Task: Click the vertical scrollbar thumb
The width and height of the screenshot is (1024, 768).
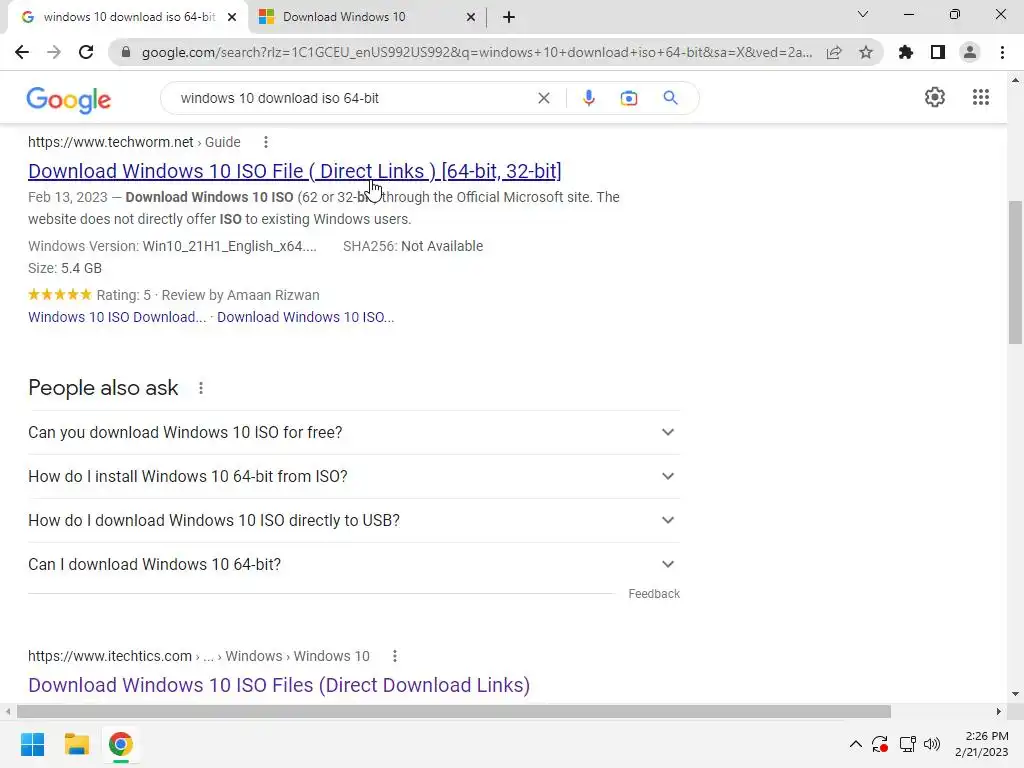Action: (x=1015, y=272)
